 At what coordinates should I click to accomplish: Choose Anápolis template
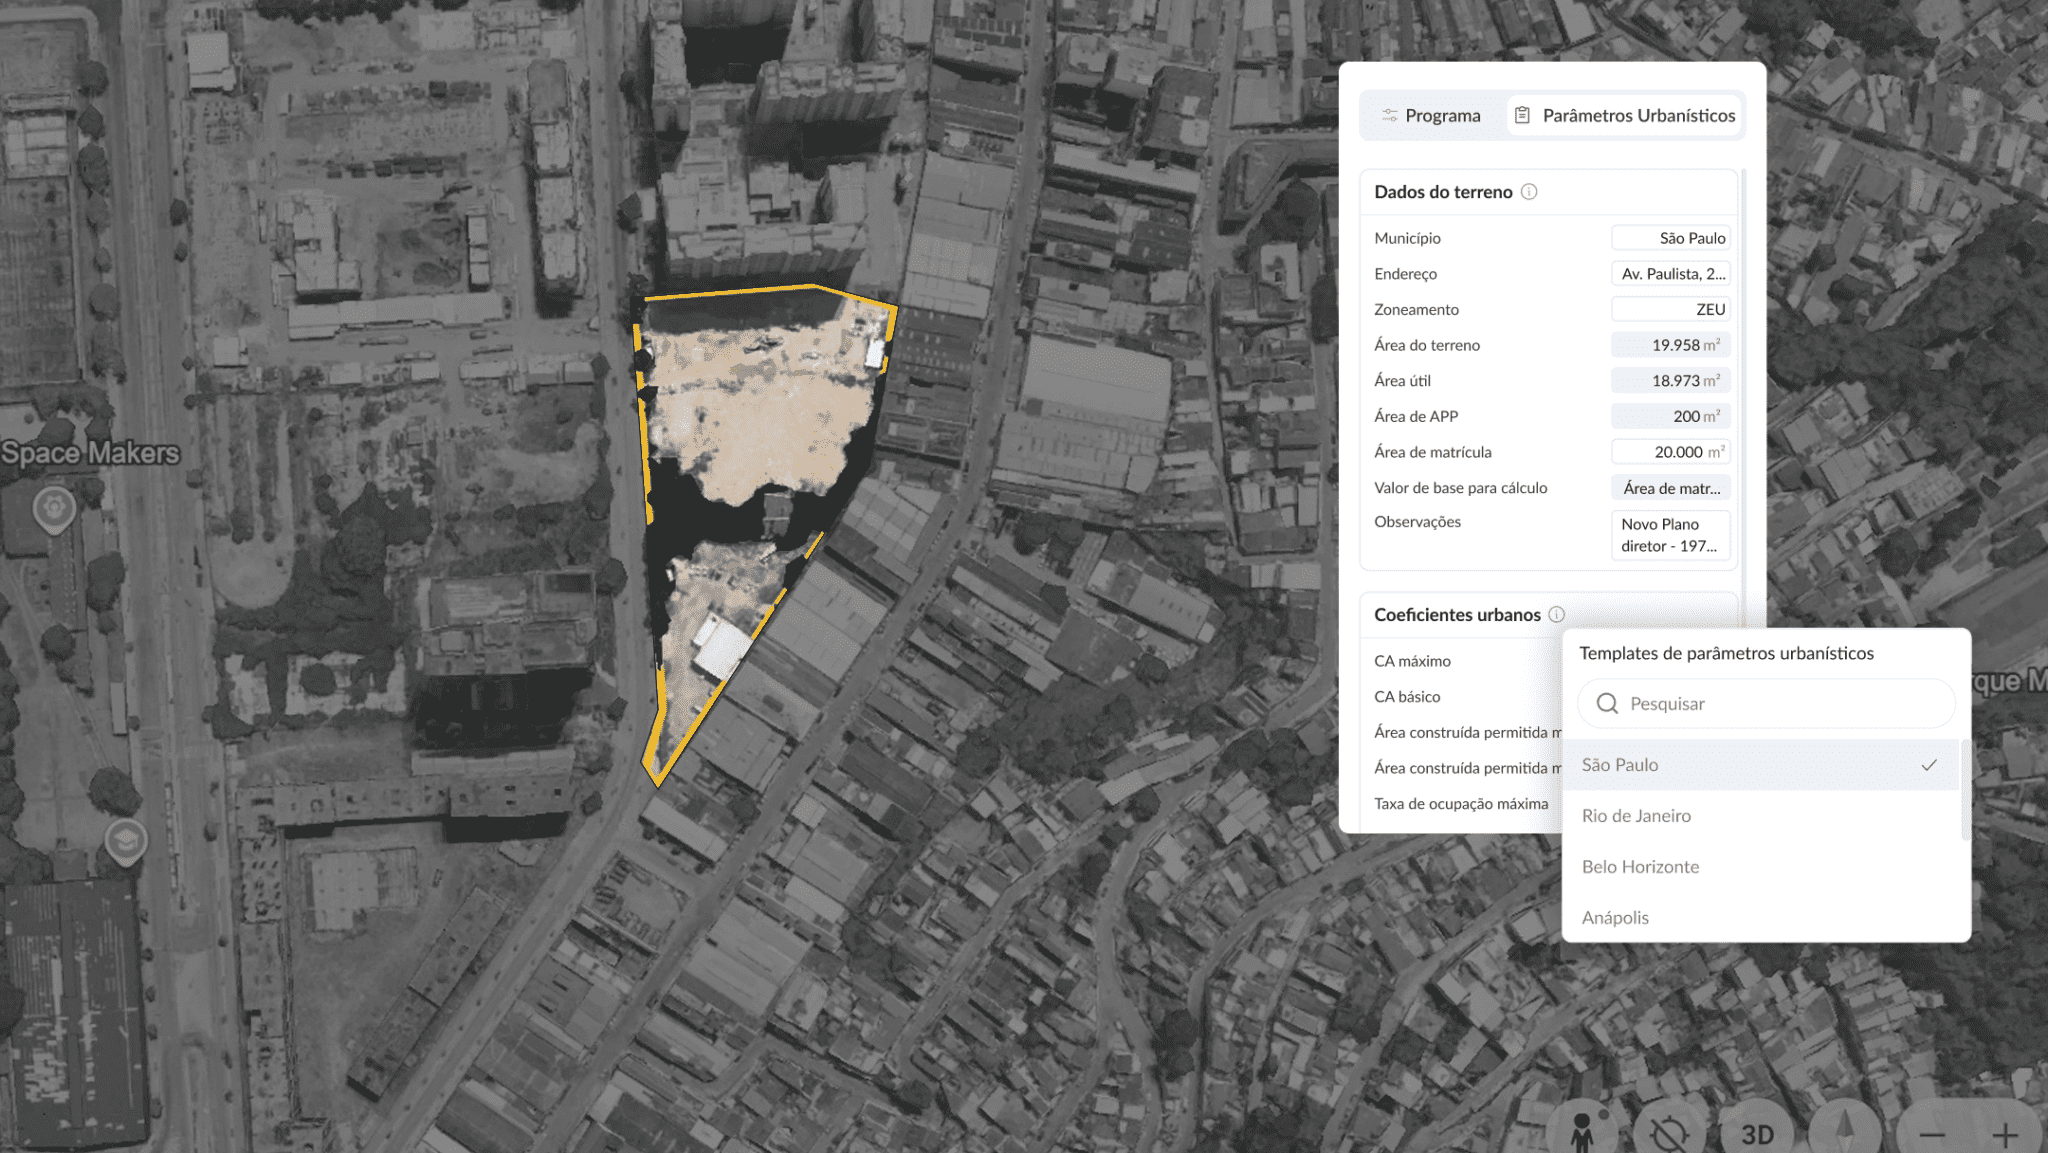pos(1760,918)
